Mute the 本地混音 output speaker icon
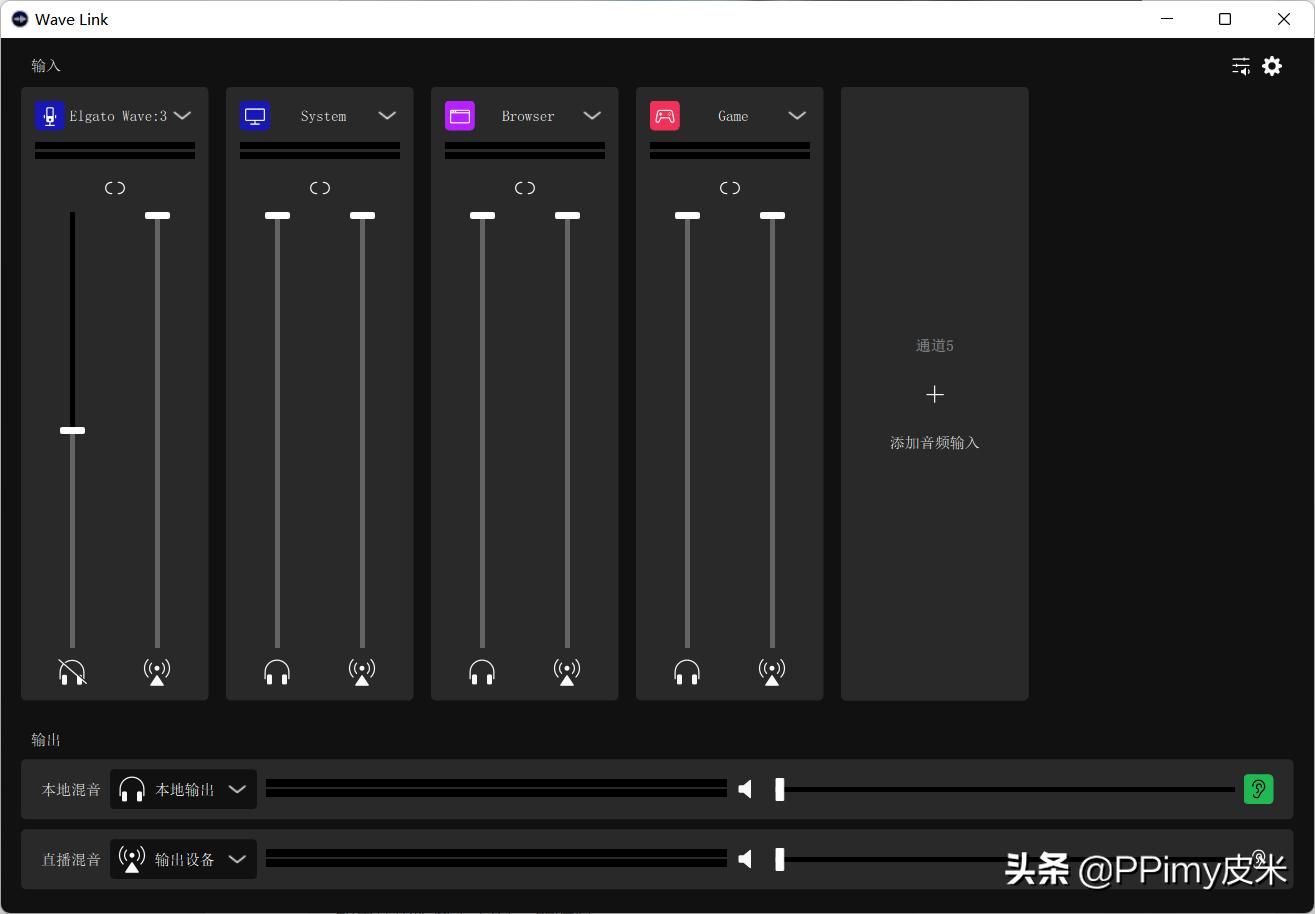1315x914 pixels. [744, 788]
